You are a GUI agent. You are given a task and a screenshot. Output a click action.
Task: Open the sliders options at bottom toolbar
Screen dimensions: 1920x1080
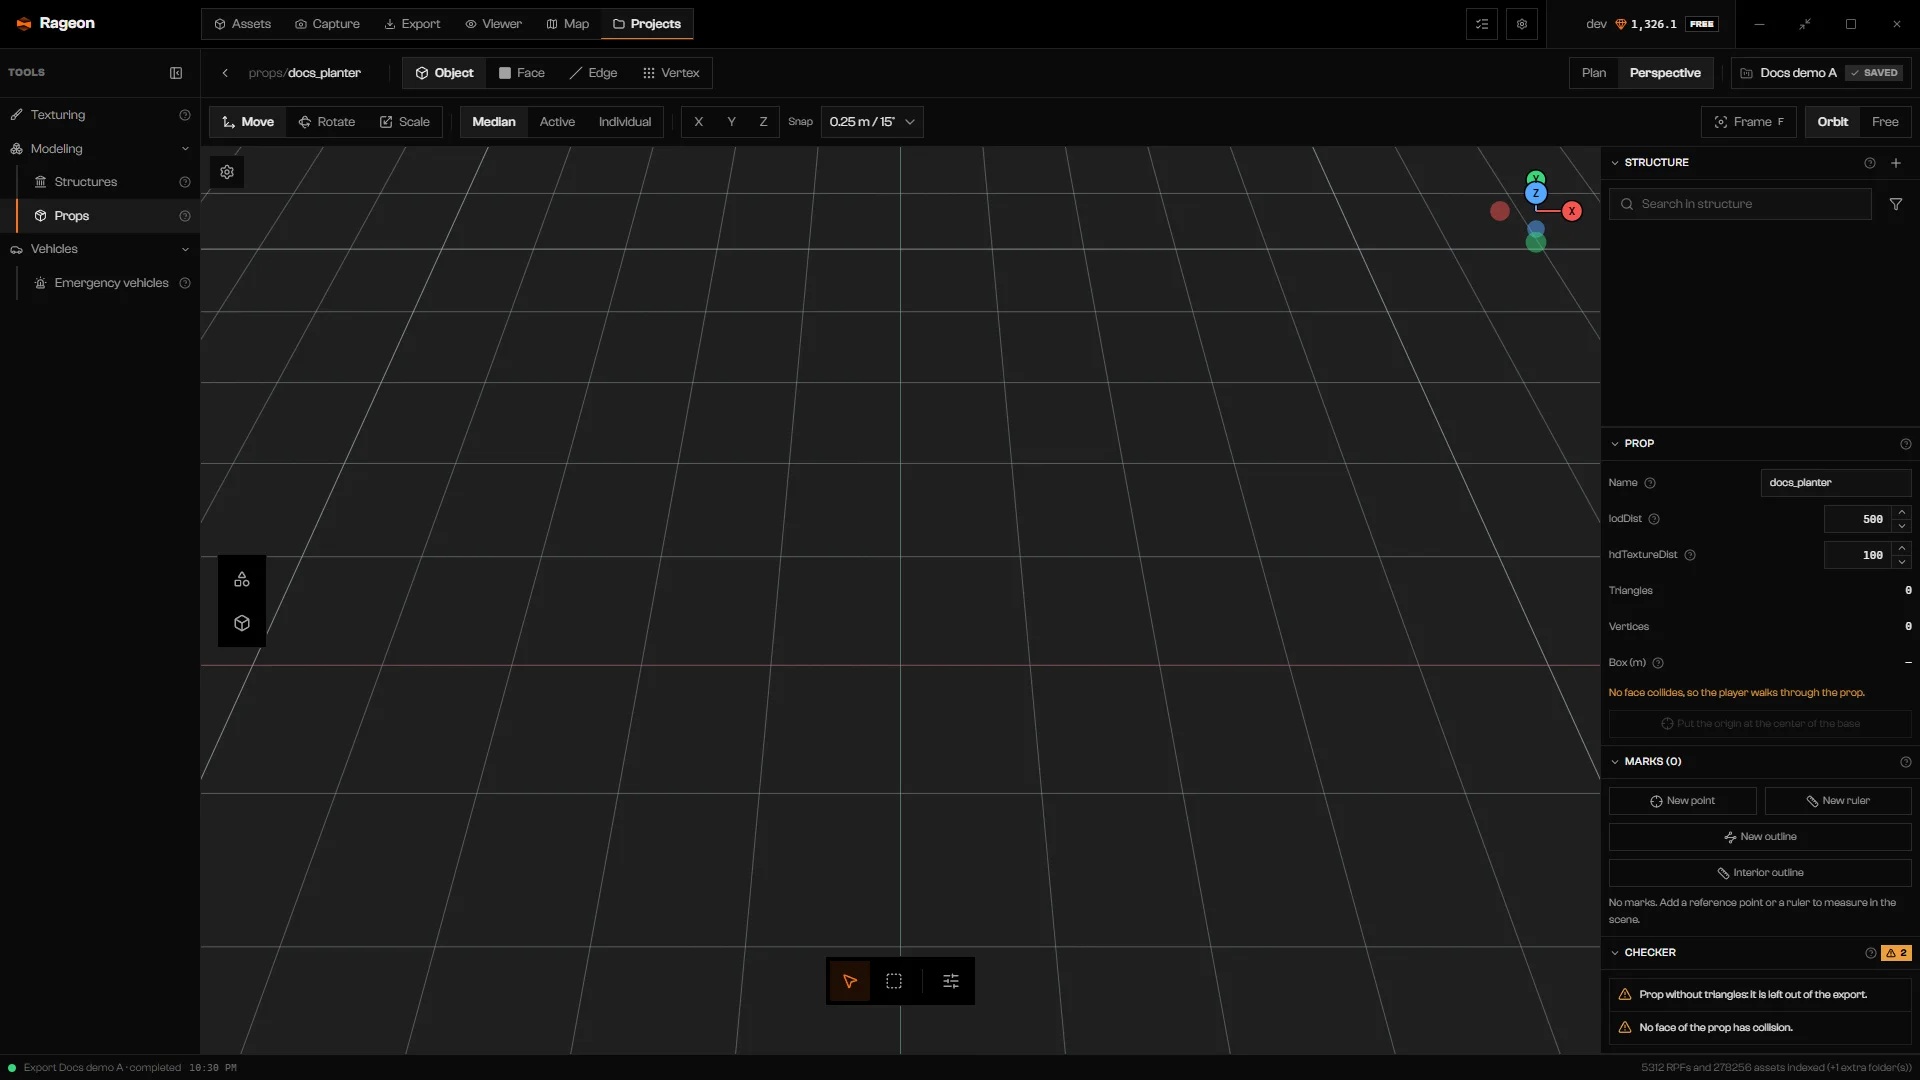[x=951, y=981]
